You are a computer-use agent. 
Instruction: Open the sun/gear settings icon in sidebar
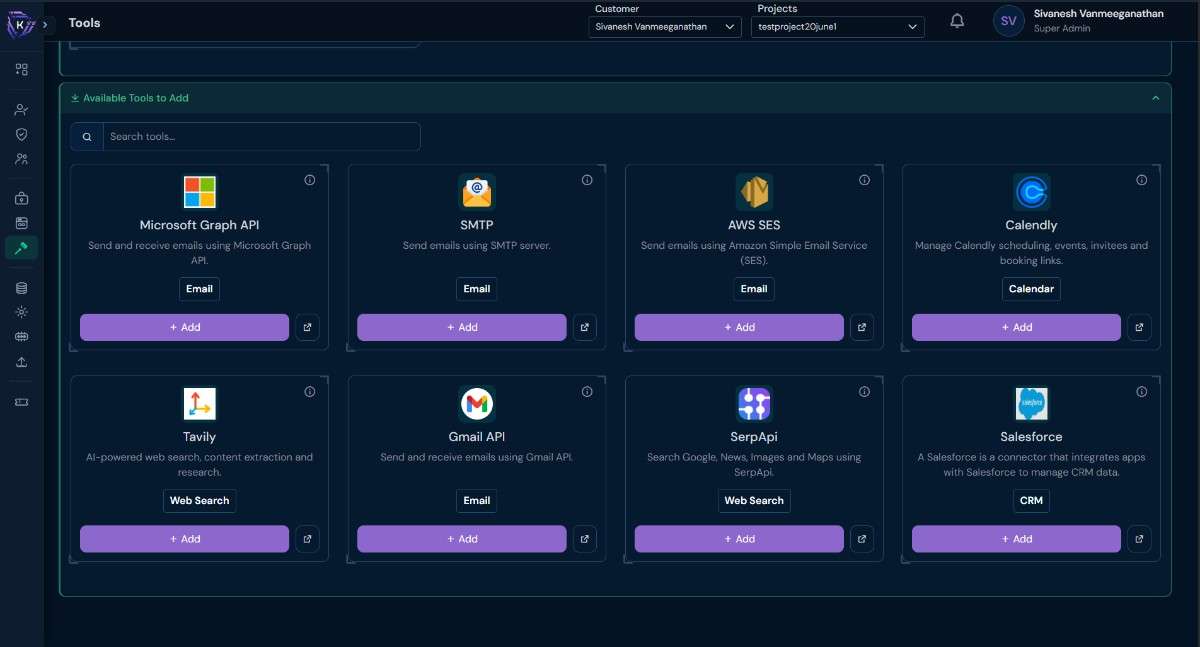(22, 312)
